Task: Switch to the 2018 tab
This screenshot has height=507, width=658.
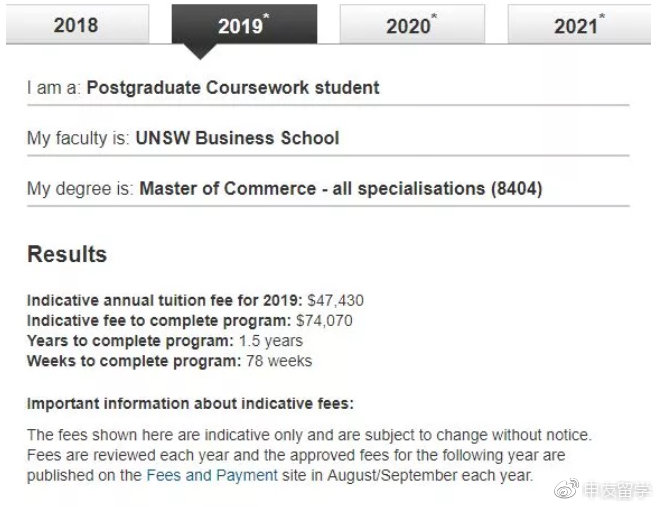Action: click(78, 24)
